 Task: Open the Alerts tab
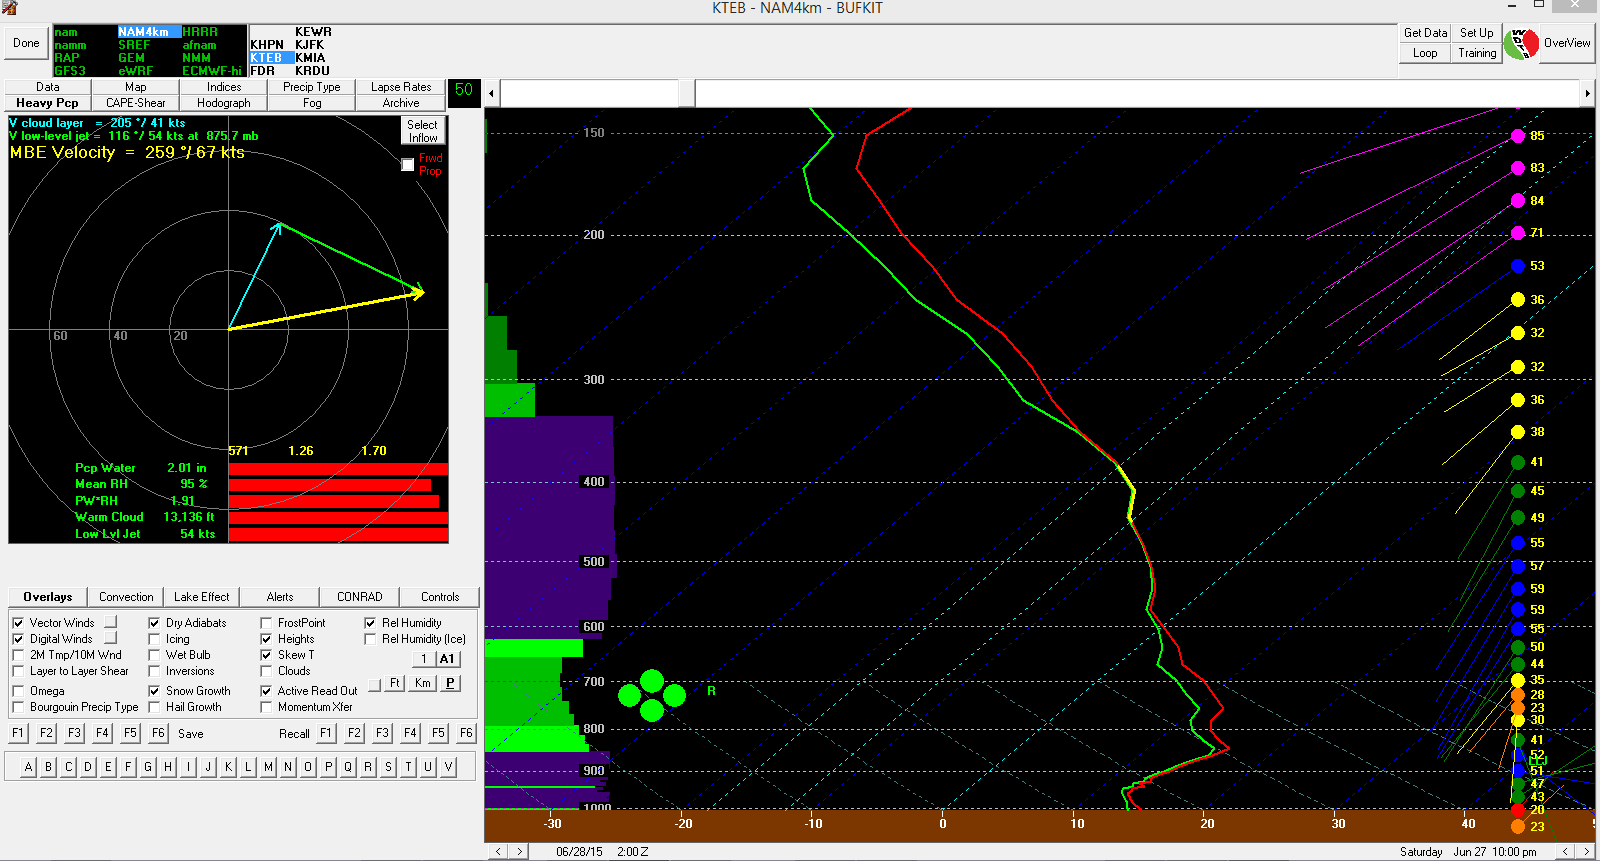tap(280, 597)
